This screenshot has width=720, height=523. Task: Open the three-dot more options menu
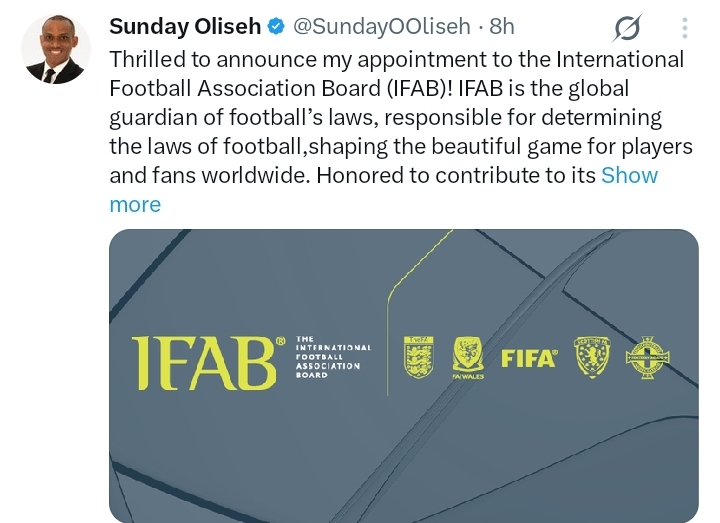coord(685,28)
